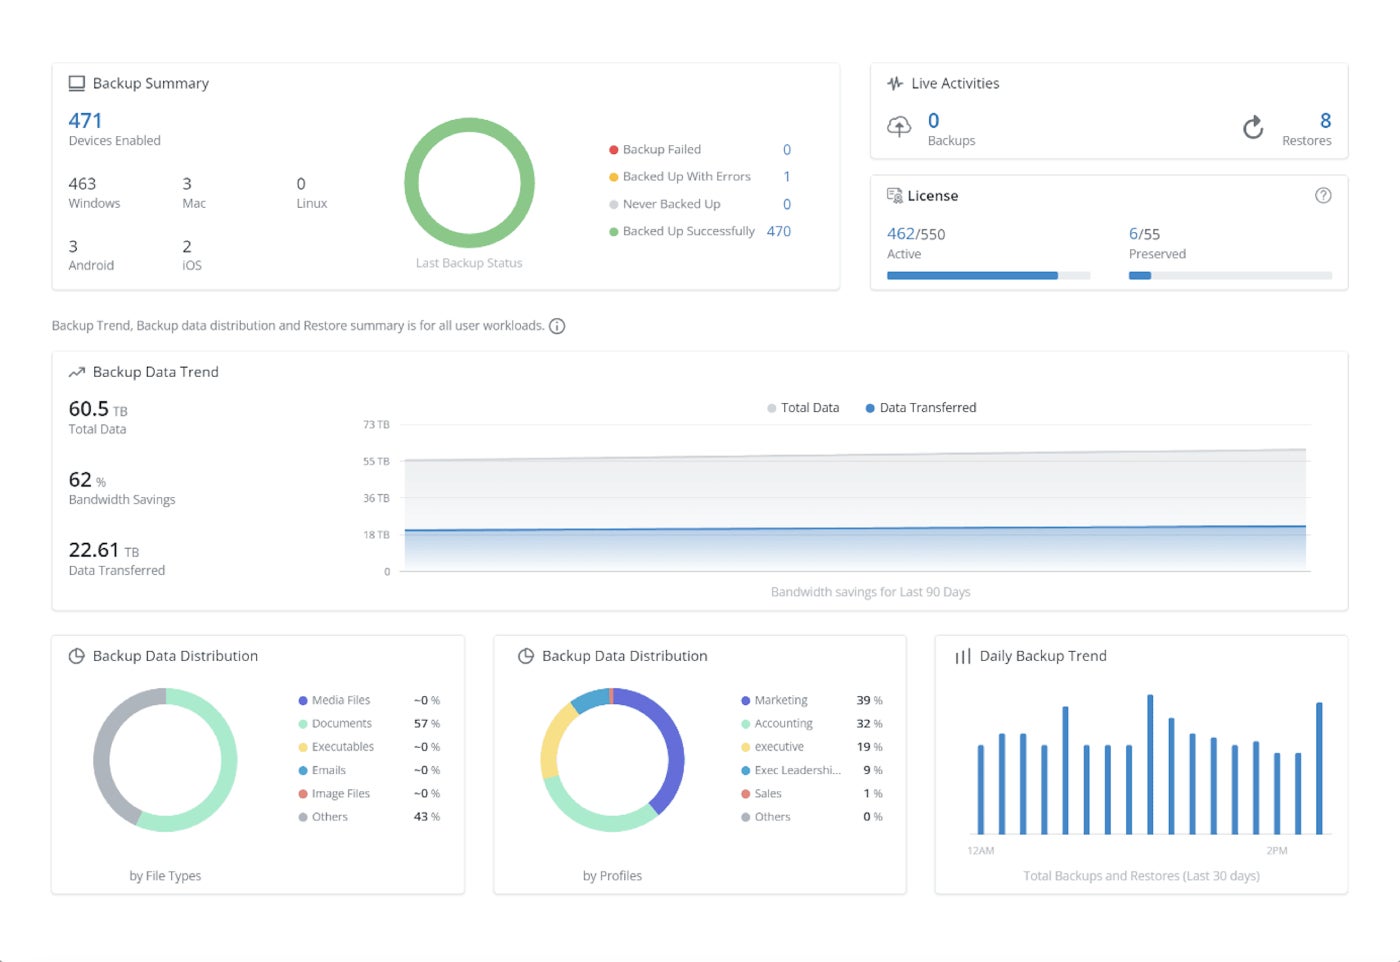Toggle the Total Data legend item
1400x962 pixels.
(x=803, y=408)
